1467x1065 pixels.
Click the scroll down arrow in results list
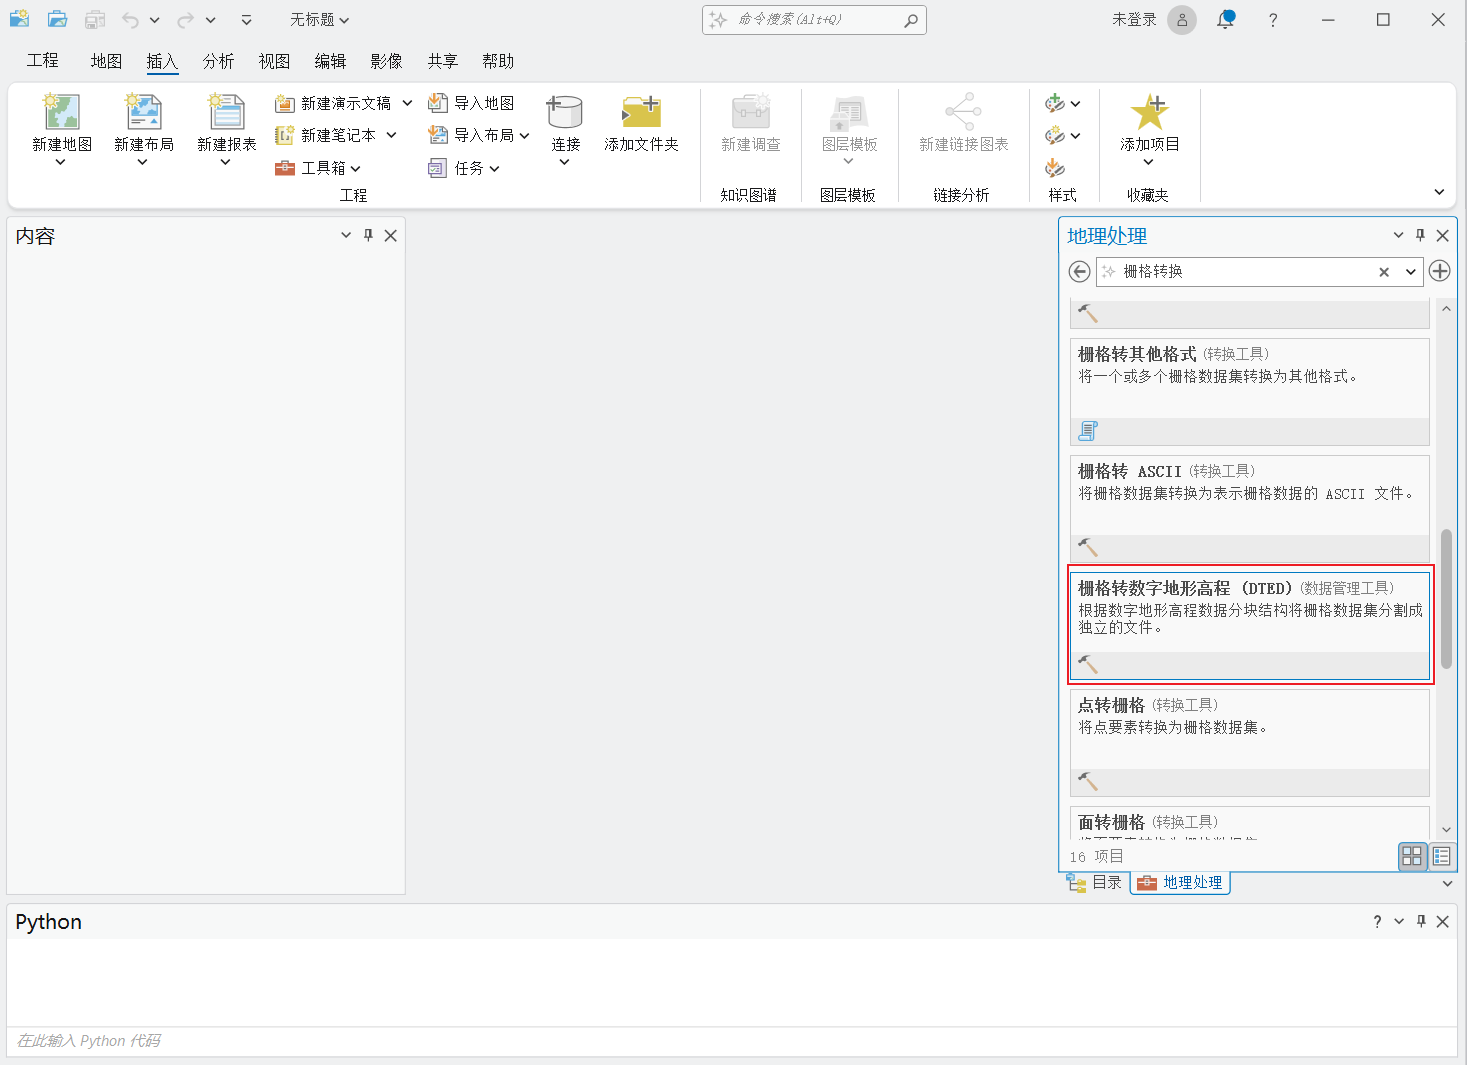[x=1446, y=830]
